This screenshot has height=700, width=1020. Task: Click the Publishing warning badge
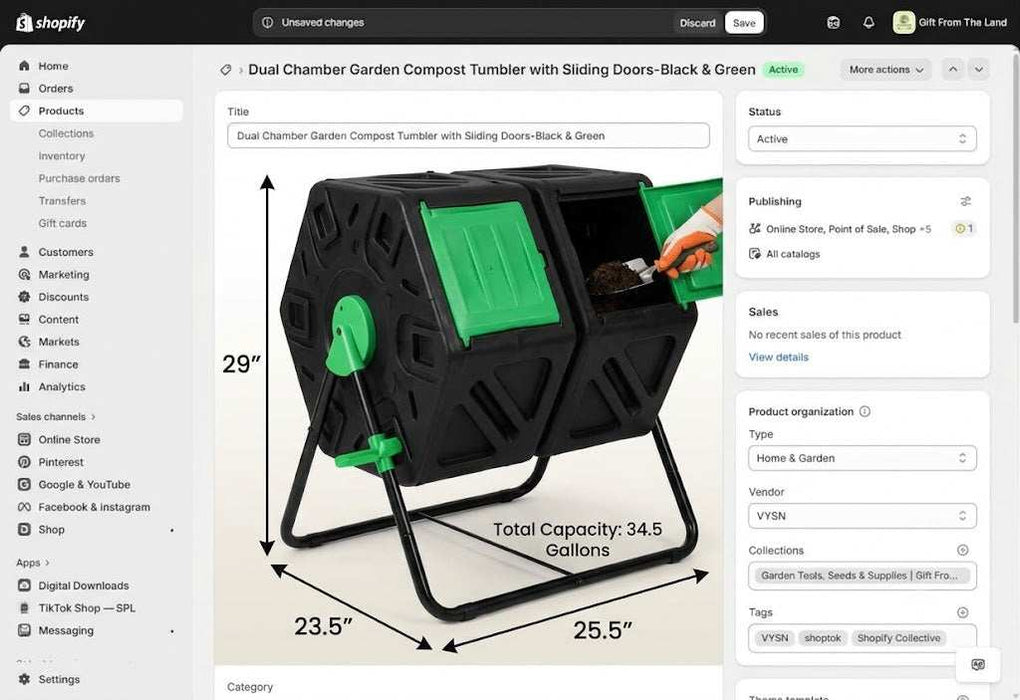[x=964, y=228]
